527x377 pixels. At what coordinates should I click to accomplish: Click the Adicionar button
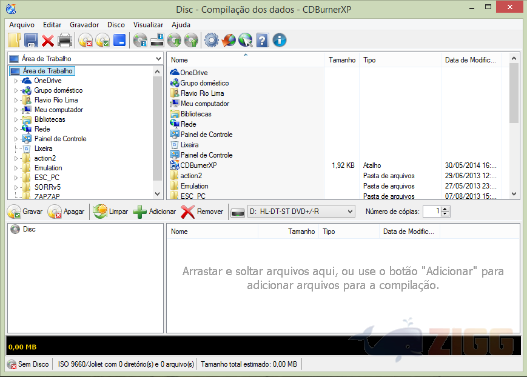[155, 212]
